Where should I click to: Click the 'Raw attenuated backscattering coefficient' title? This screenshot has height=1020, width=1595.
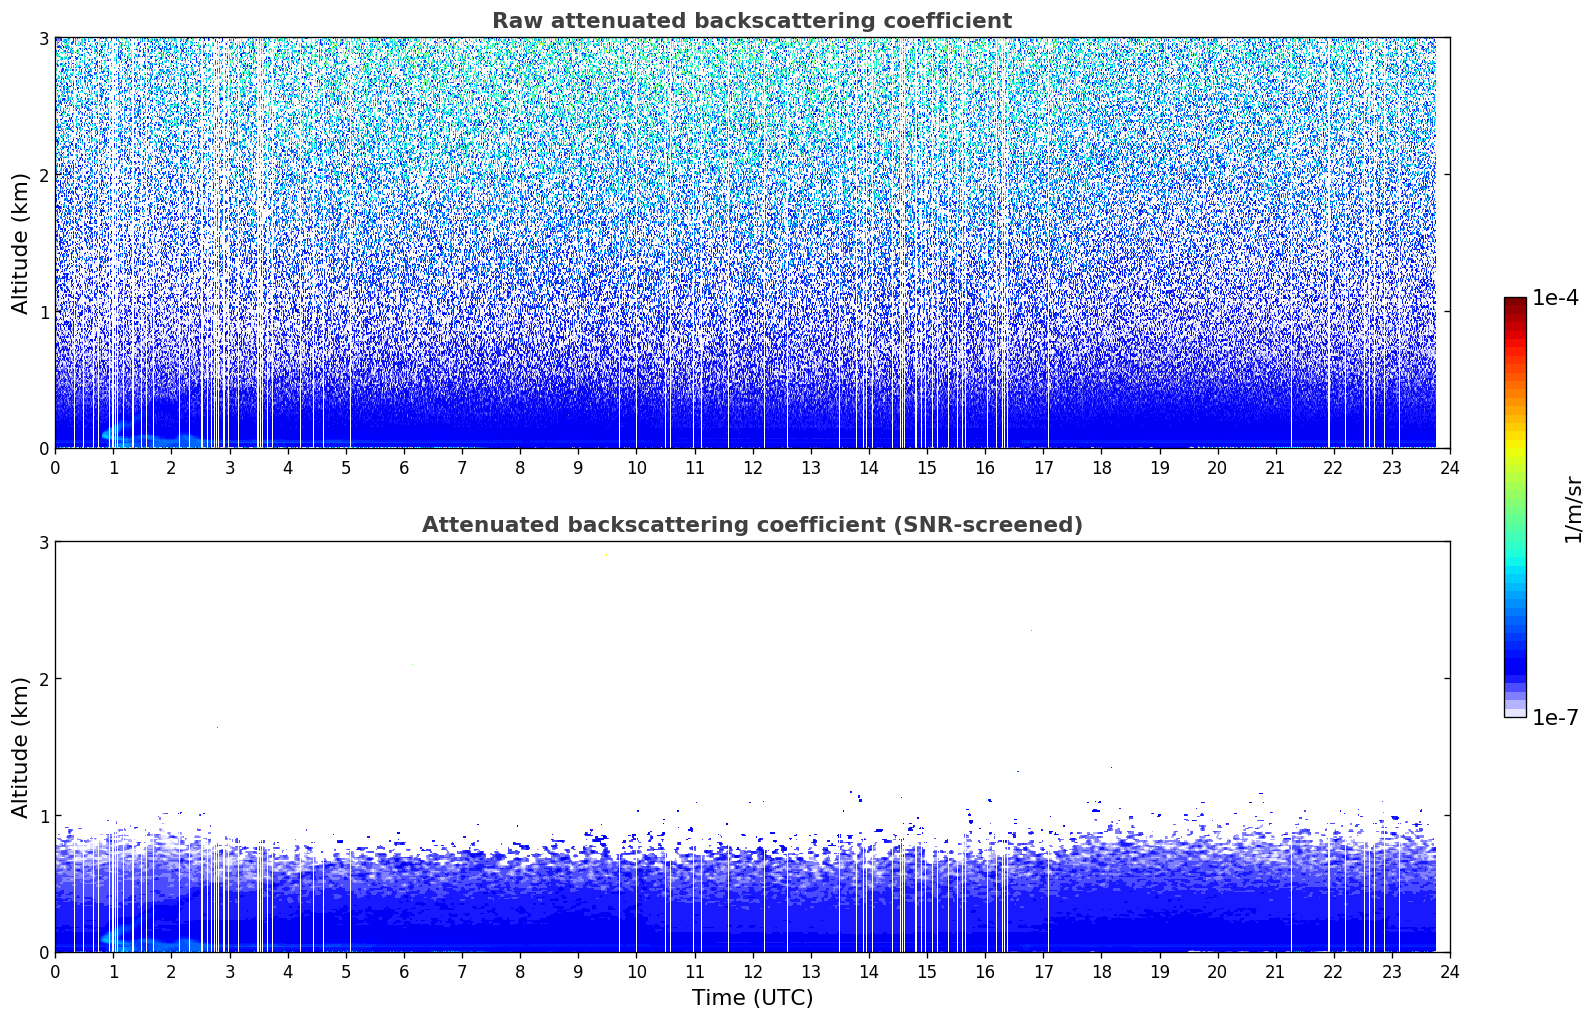[752, 21]
